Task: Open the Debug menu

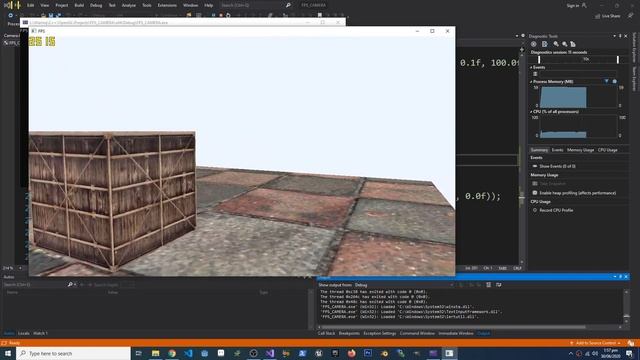Action: click(96, 5)
